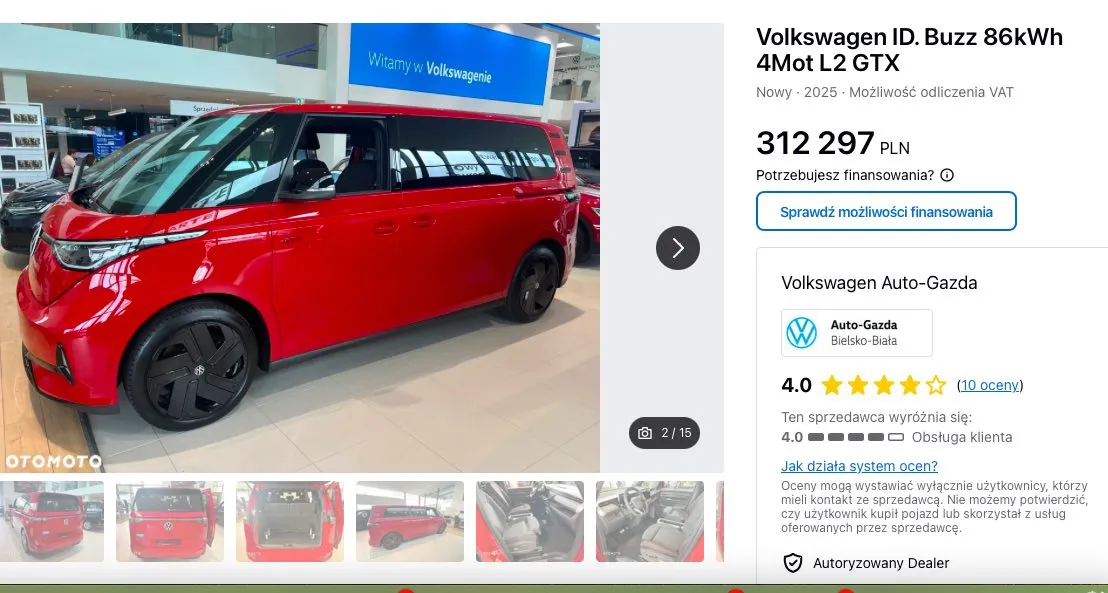Advance to the next photo with the arrow

[x=678, y=248]
